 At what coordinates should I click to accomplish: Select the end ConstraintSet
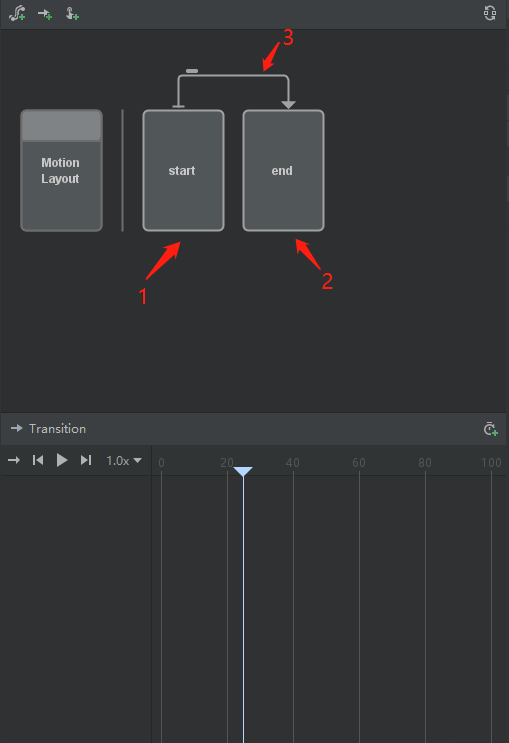click(x=283, y=171)
